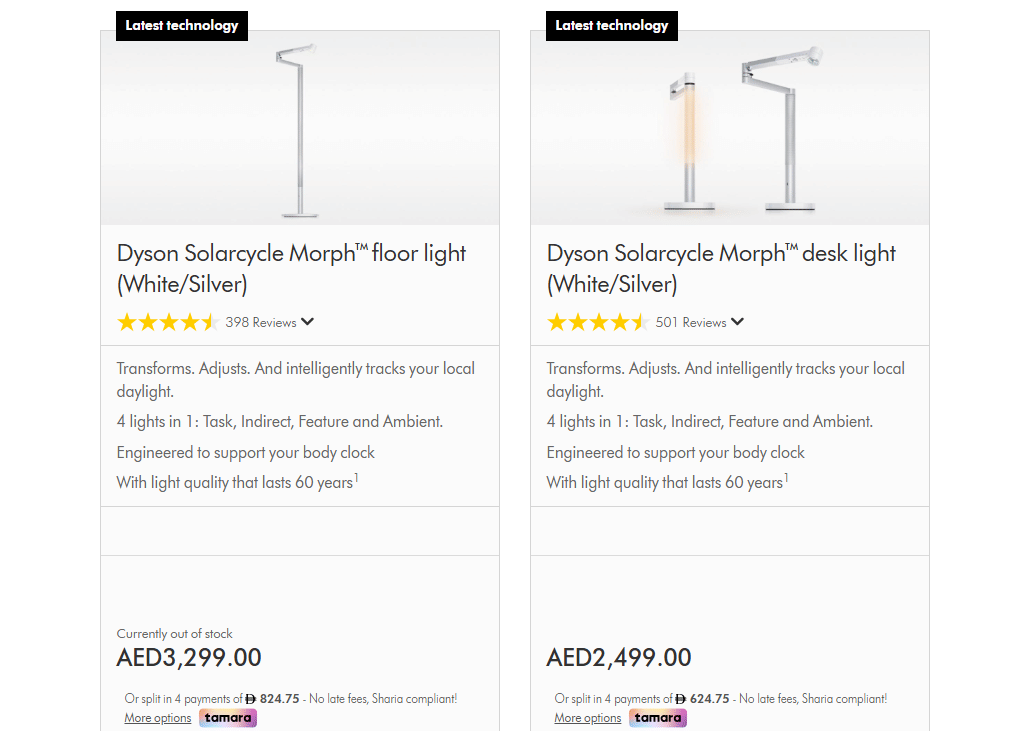Click the Dirham symbol beside 824.75
This screenshot has width=1030, height=731.
(251, 699)
